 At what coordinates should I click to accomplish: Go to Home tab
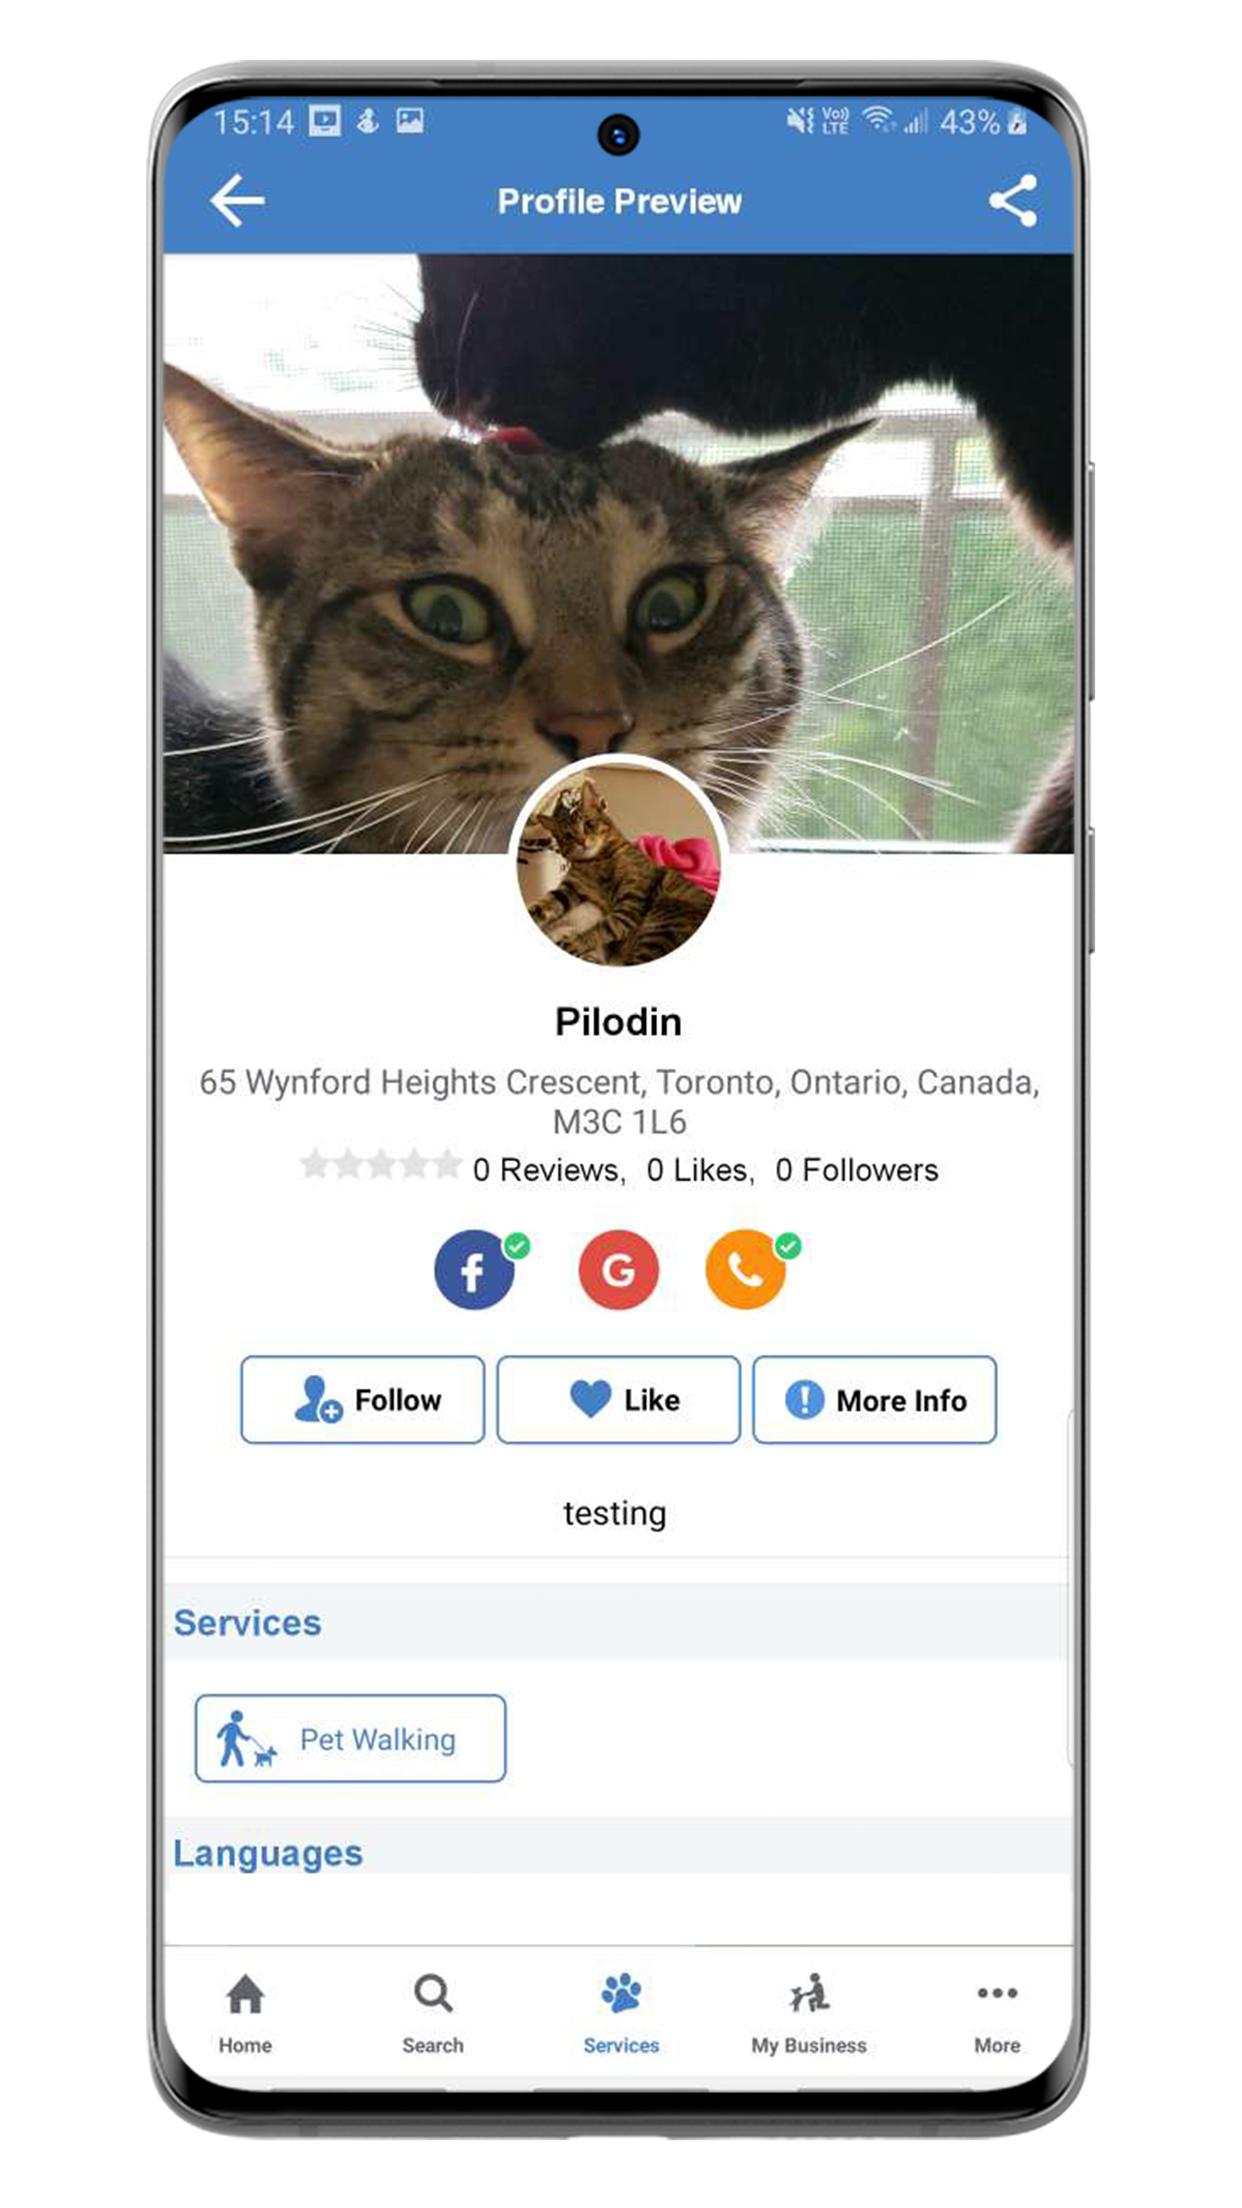pyautogui.click(x=245, y=2013)
